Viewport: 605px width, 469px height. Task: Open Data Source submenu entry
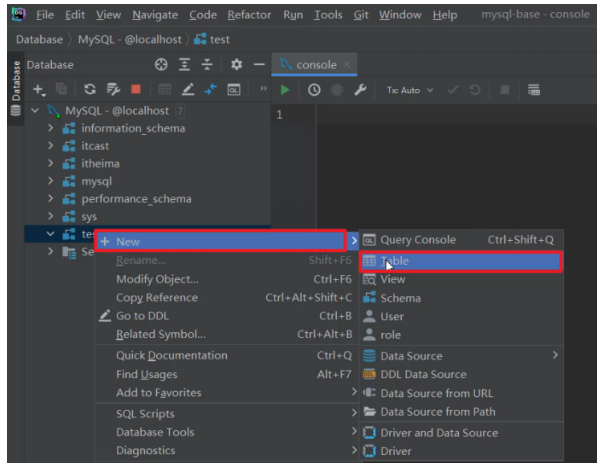point(461,356)
